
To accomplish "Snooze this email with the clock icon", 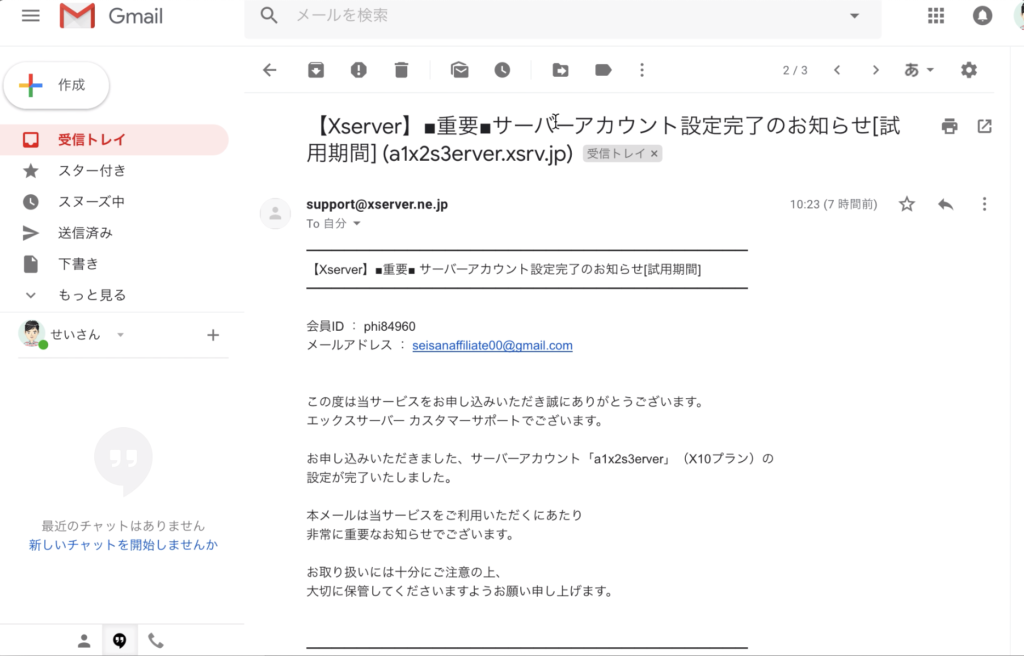I will click(x=502, y=70).
